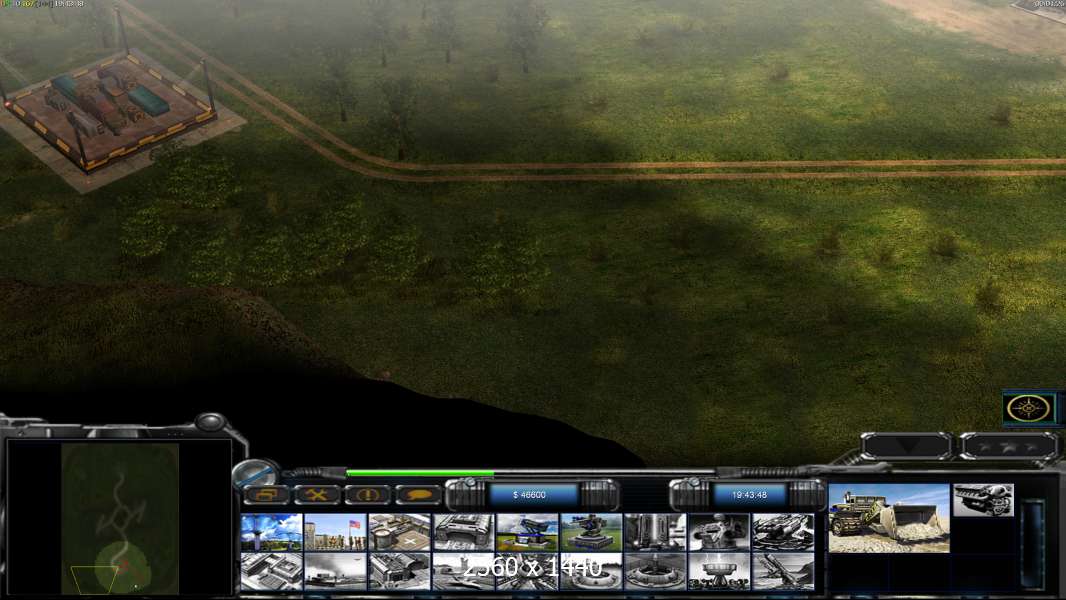Select the gray hangar factory icon in bottom row
The height and width of the screenshot is (600, 1066).
click(x=399, y=571)
